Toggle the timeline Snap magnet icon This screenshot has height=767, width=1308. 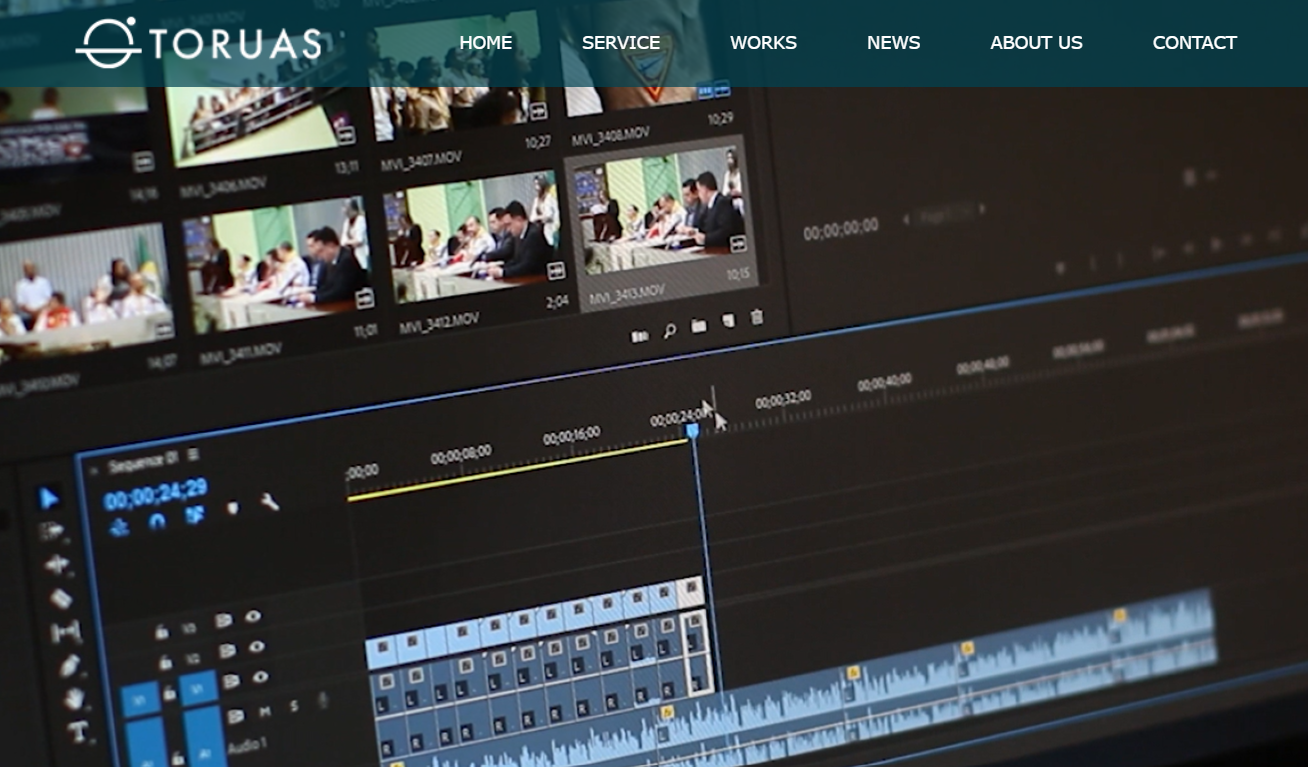pos(157,521)
